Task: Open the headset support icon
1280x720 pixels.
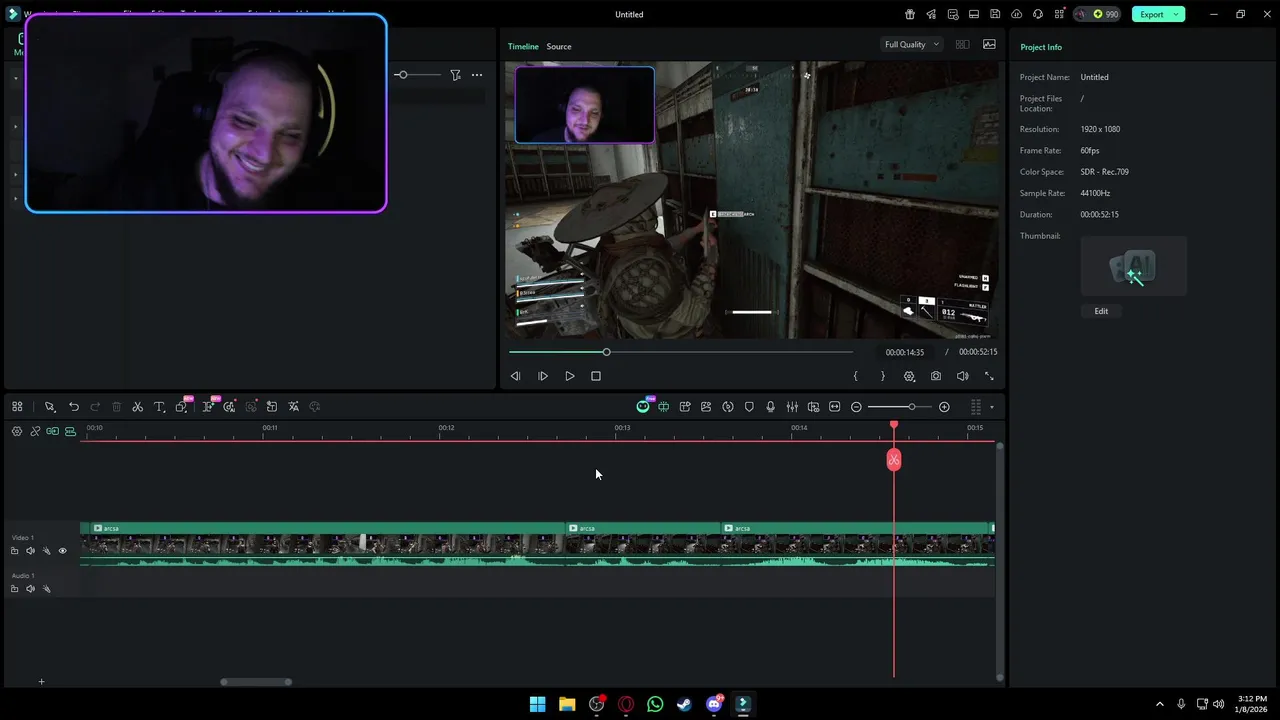Action: (1038, 14)
